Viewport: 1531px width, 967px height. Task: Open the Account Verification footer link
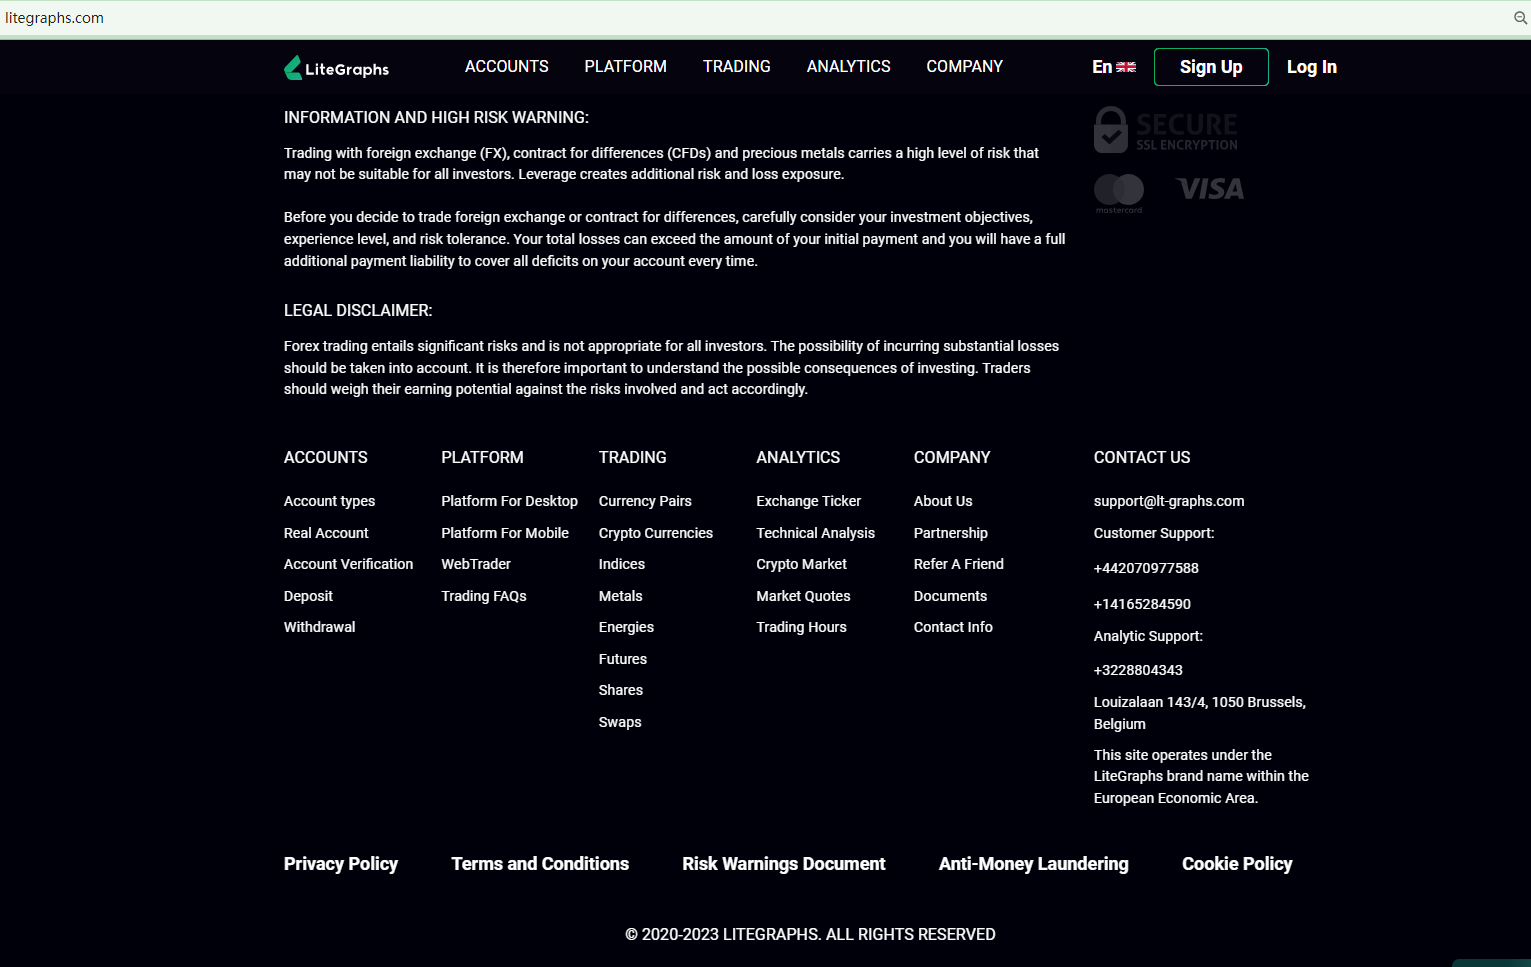pyautogui.click(x=348, y=564)
